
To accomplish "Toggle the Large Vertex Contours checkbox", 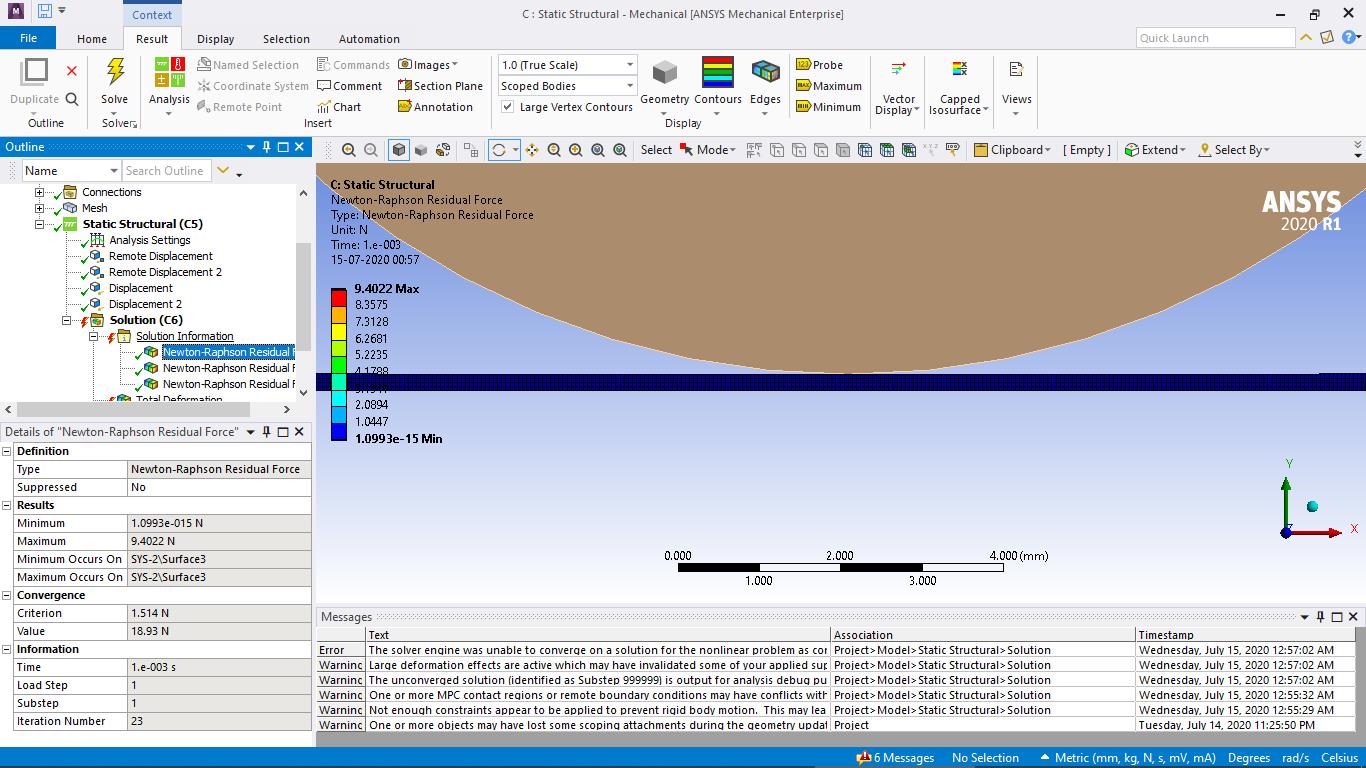I will (508, 107).
